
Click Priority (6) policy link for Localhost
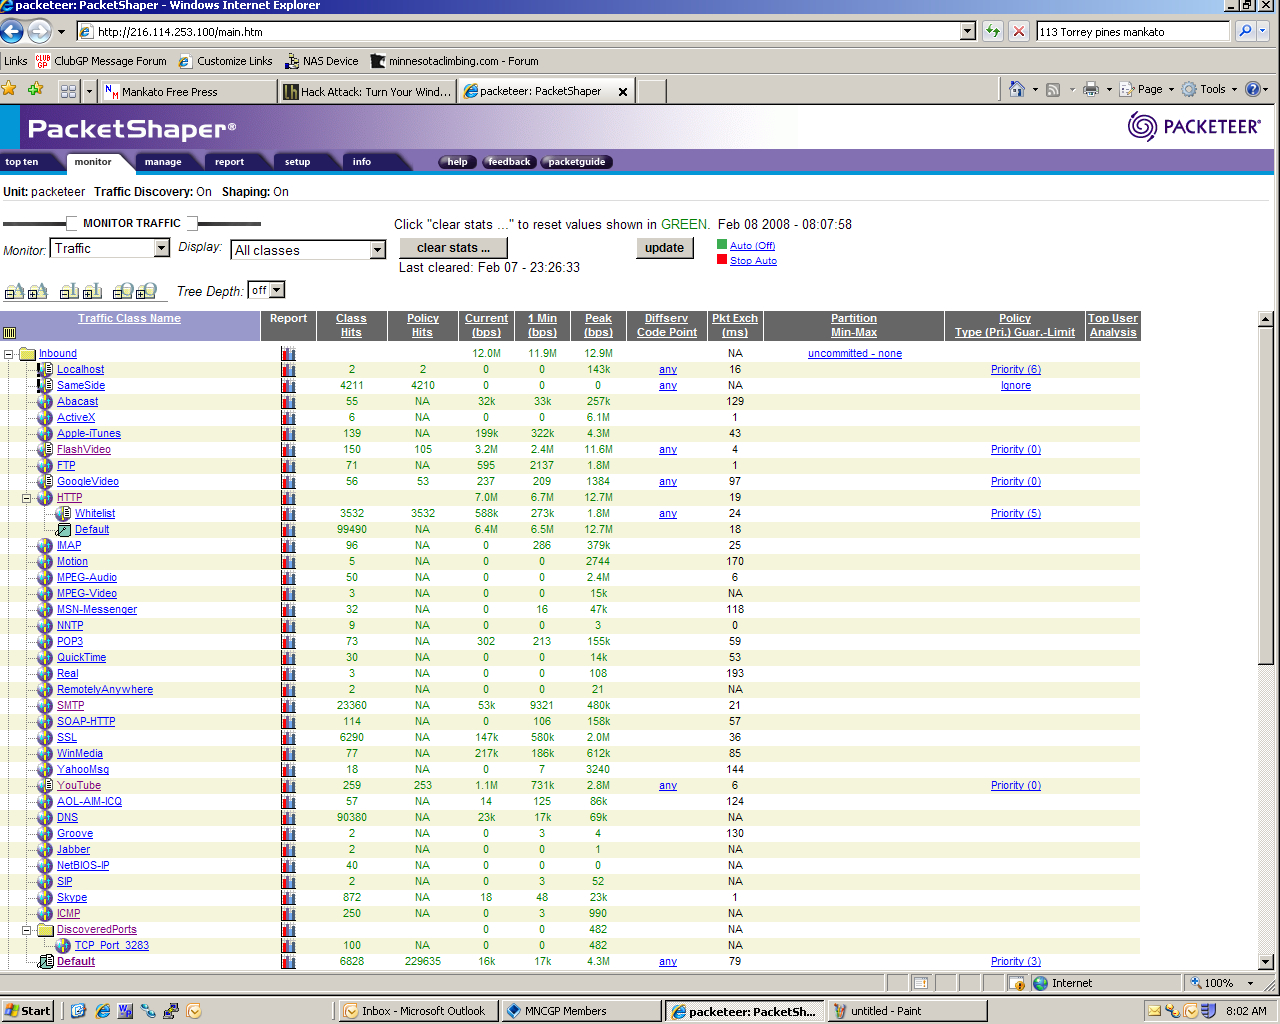point(1016,370)
